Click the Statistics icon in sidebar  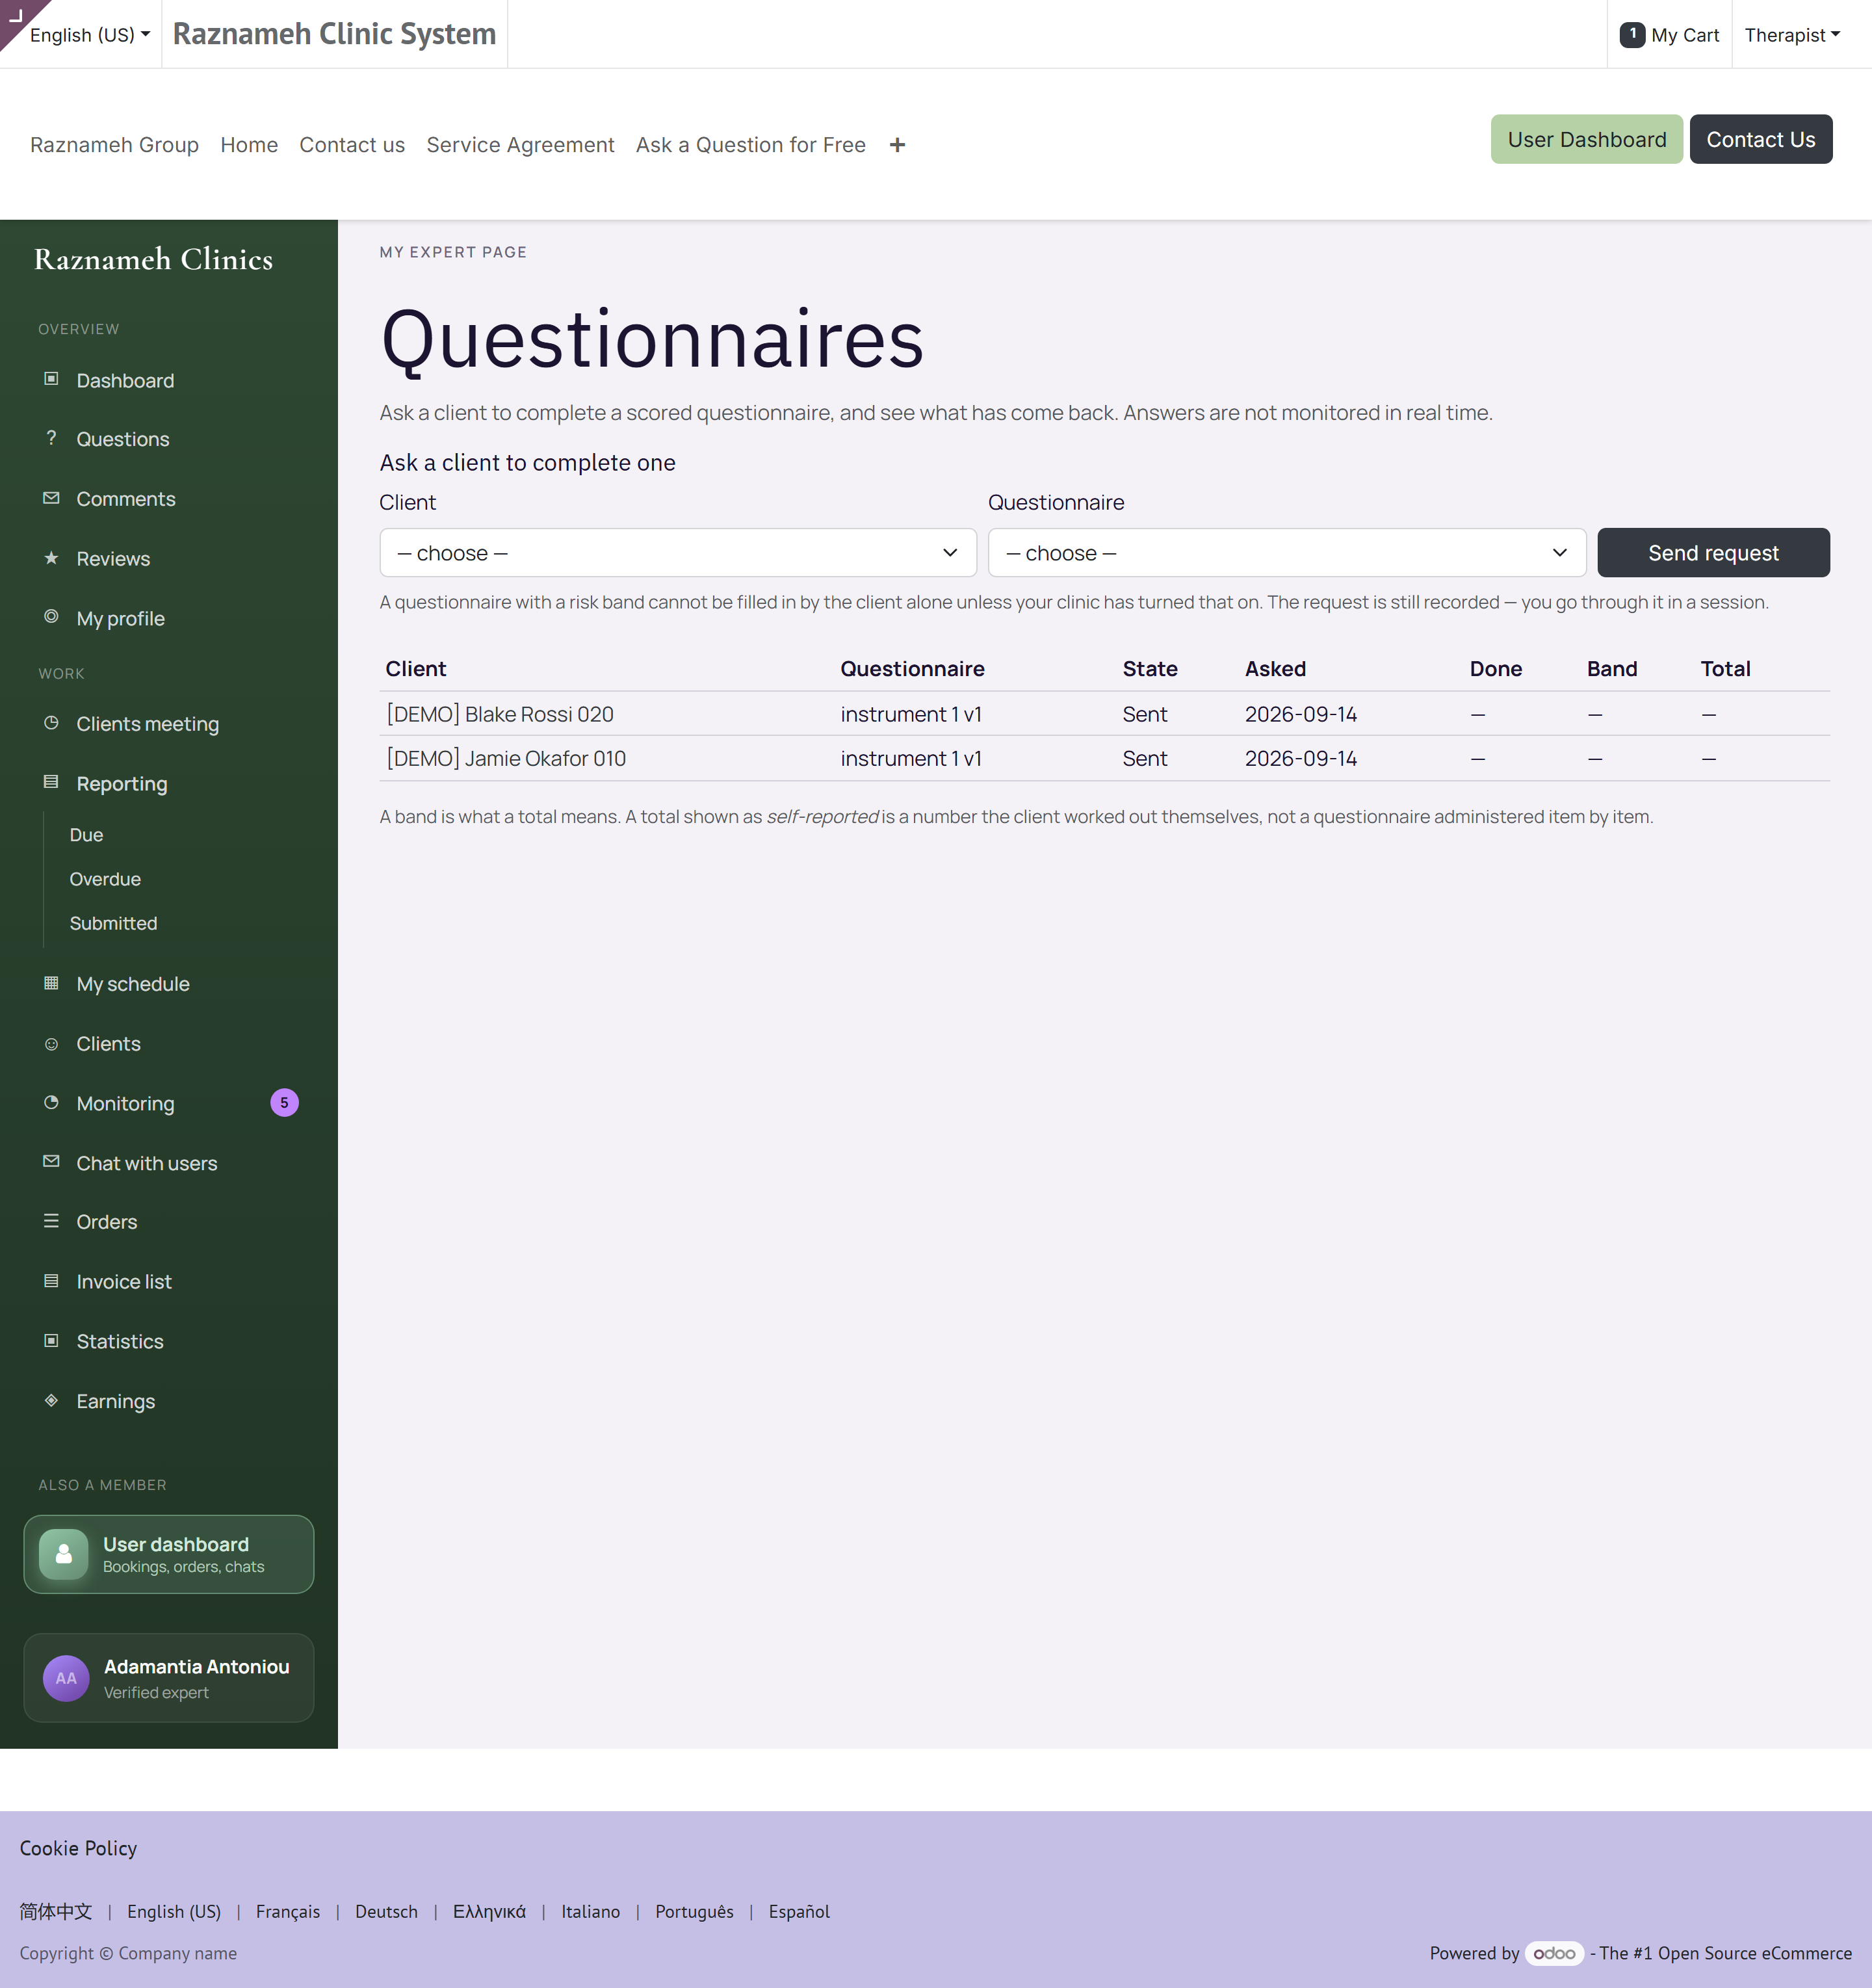[x=51, y=1341]
